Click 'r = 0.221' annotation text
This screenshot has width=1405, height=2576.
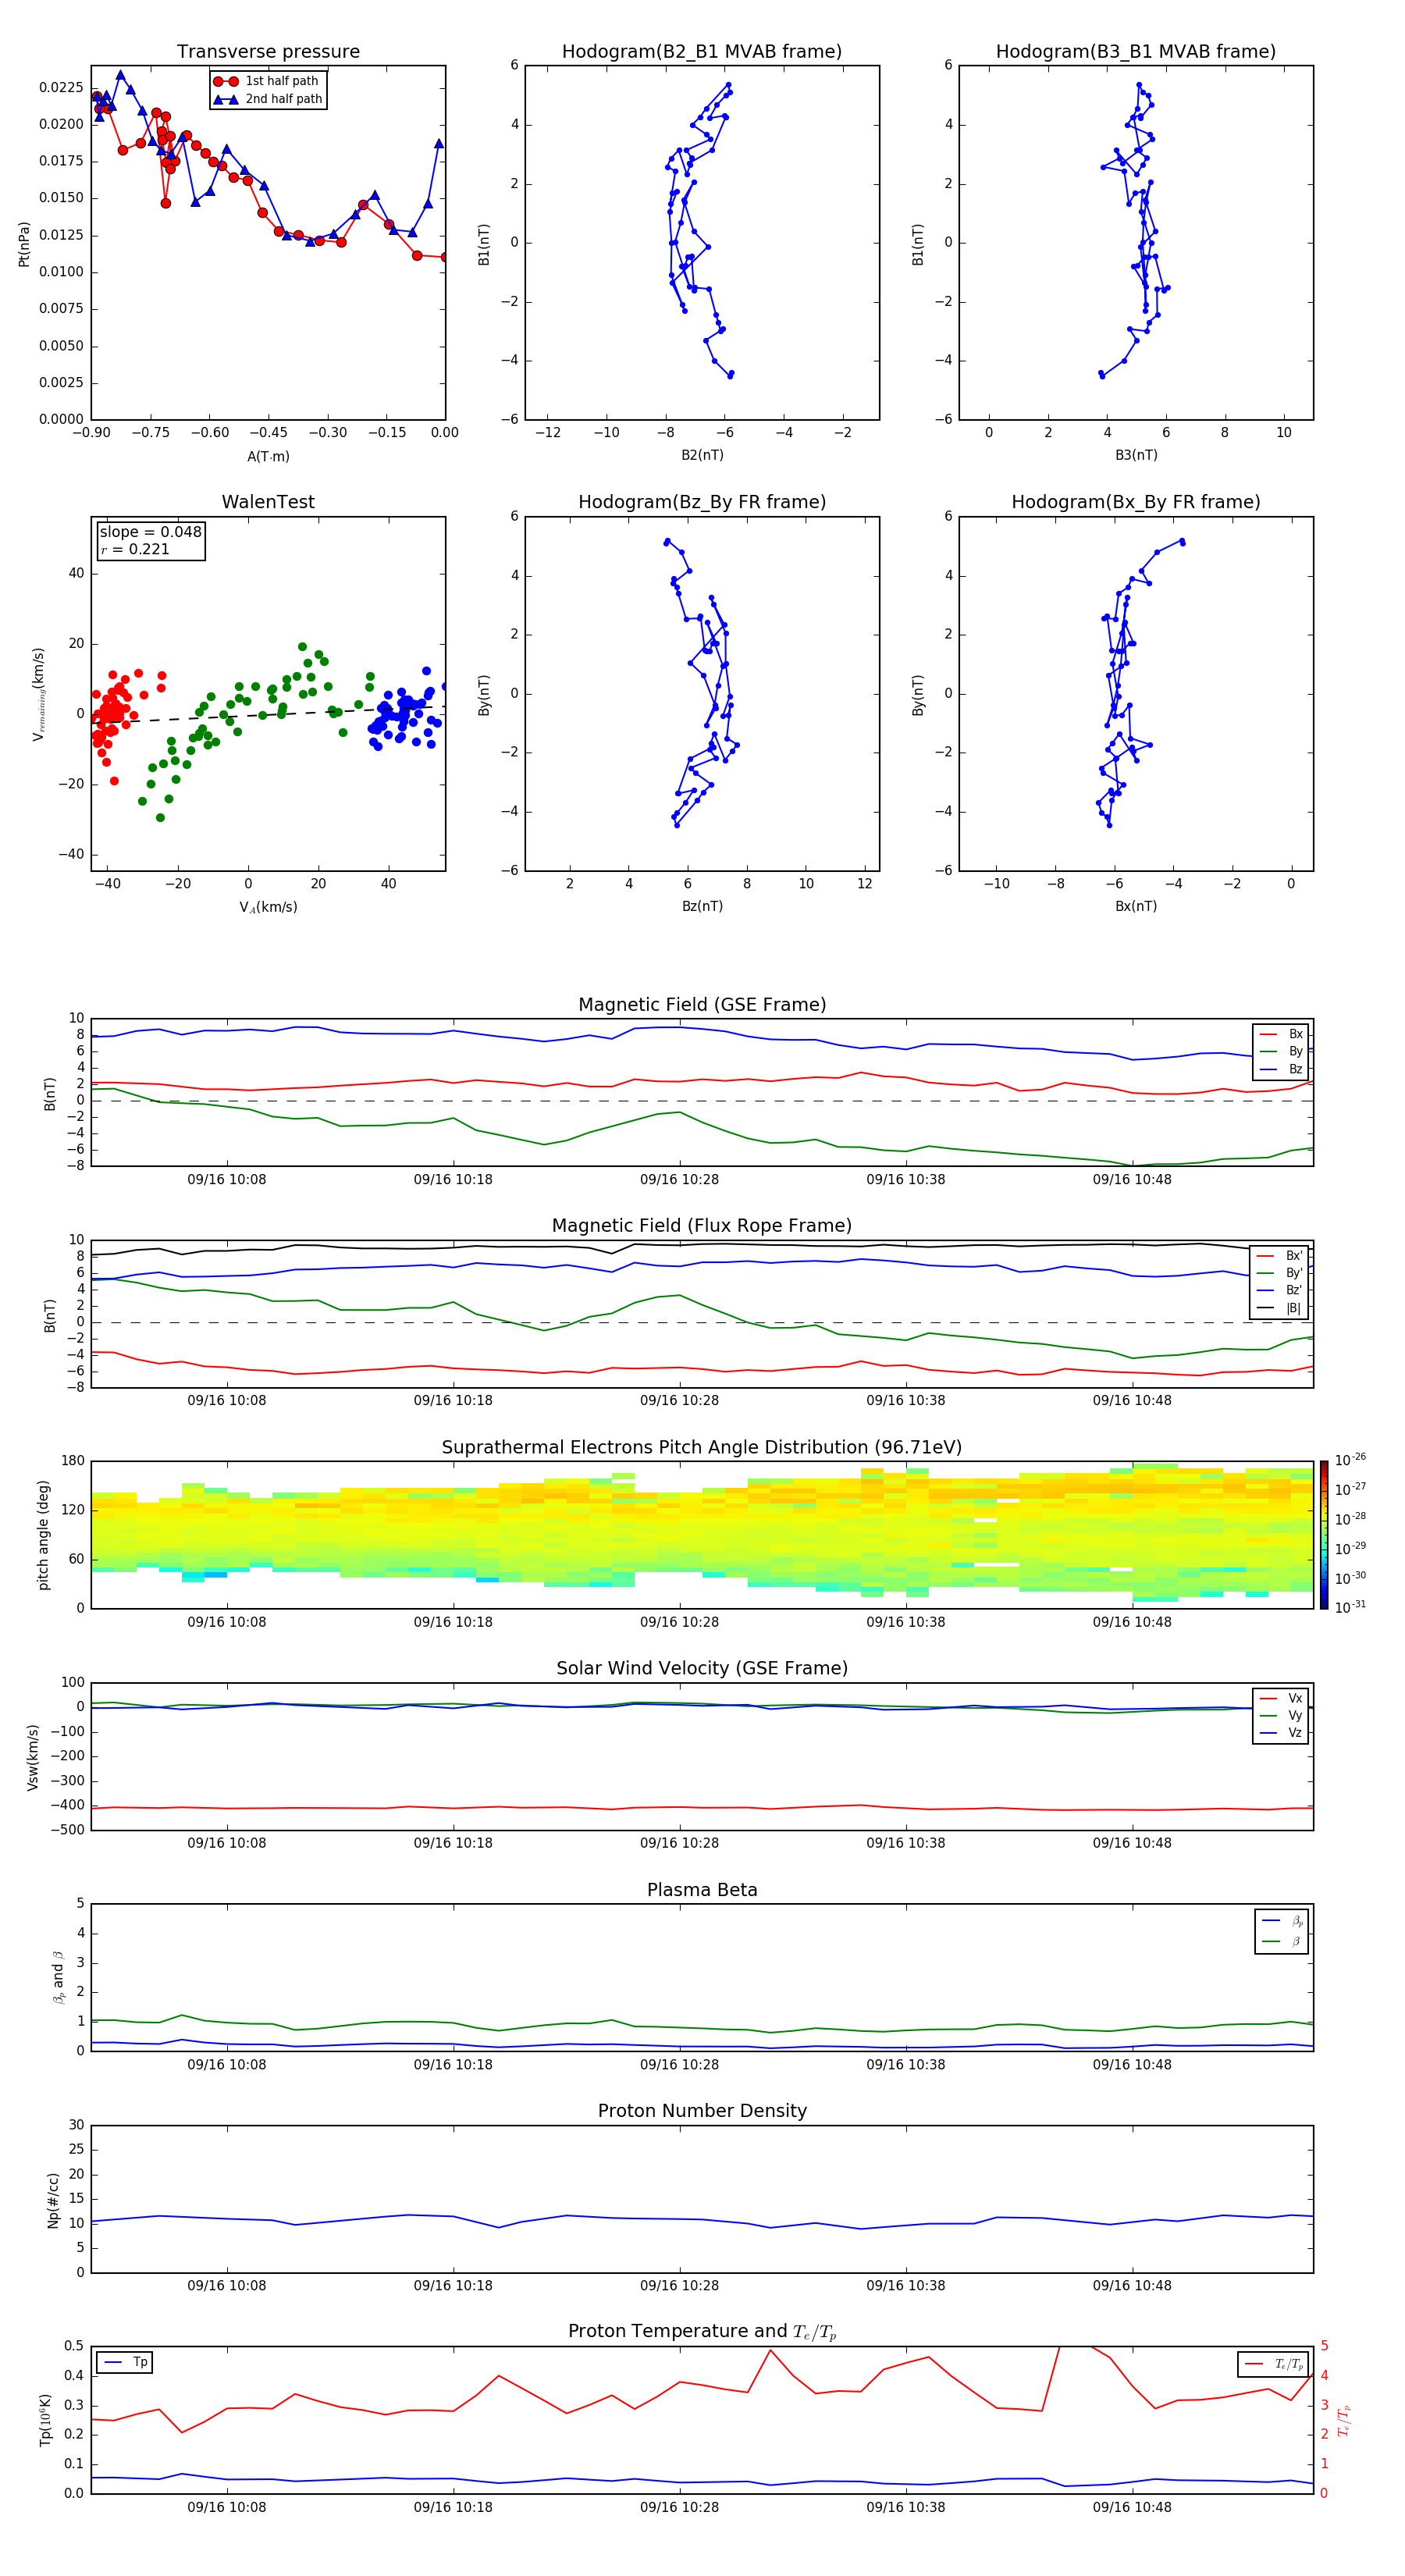click(x=135, y=549)
